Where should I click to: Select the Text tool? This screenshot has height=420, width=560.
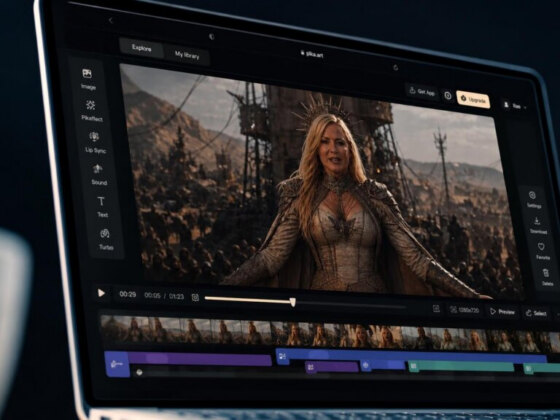pos(101,206)
